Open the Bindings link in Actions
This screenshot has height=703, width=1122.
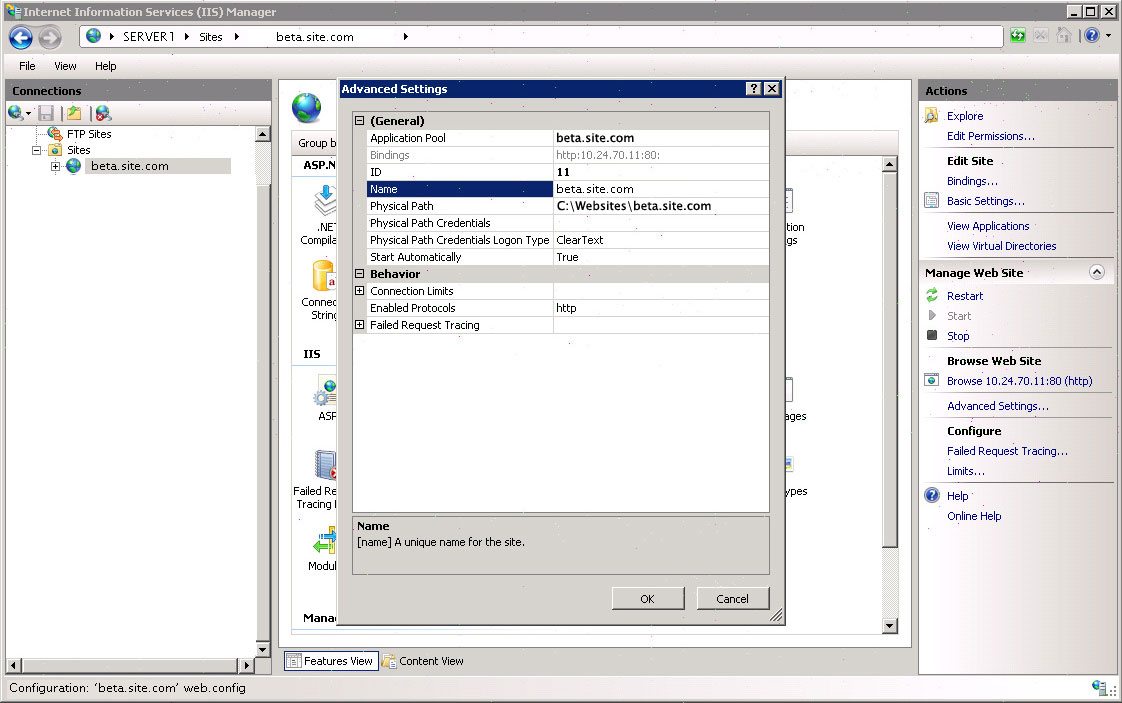click(972, 181)
